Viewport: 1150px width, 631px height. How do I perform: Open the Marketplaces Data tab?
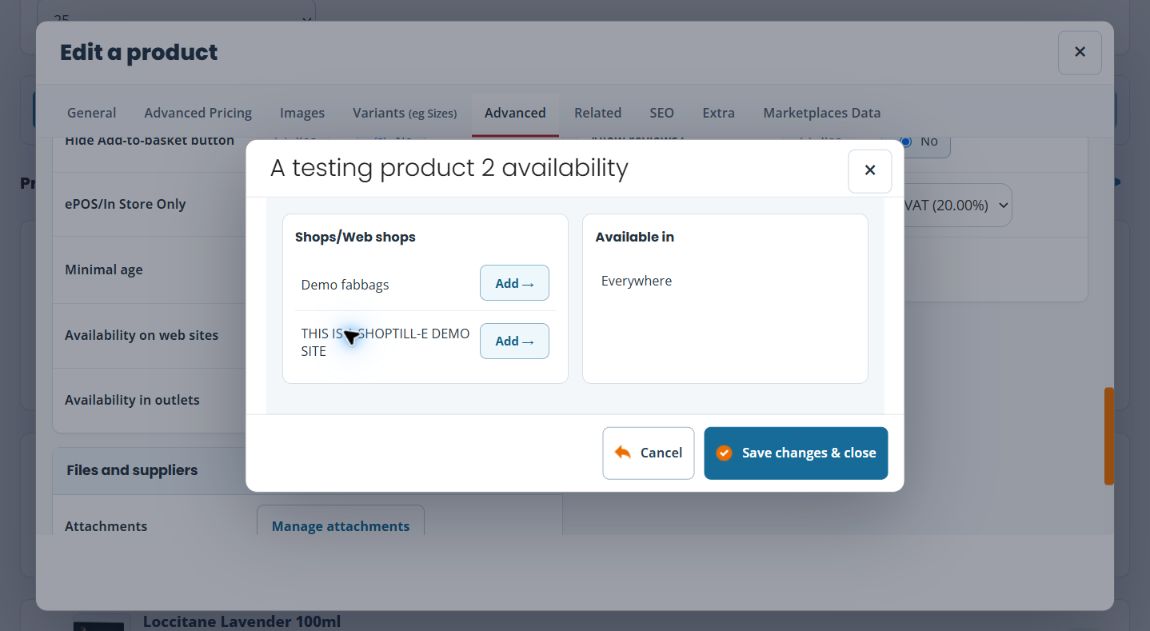coord(821,113)
